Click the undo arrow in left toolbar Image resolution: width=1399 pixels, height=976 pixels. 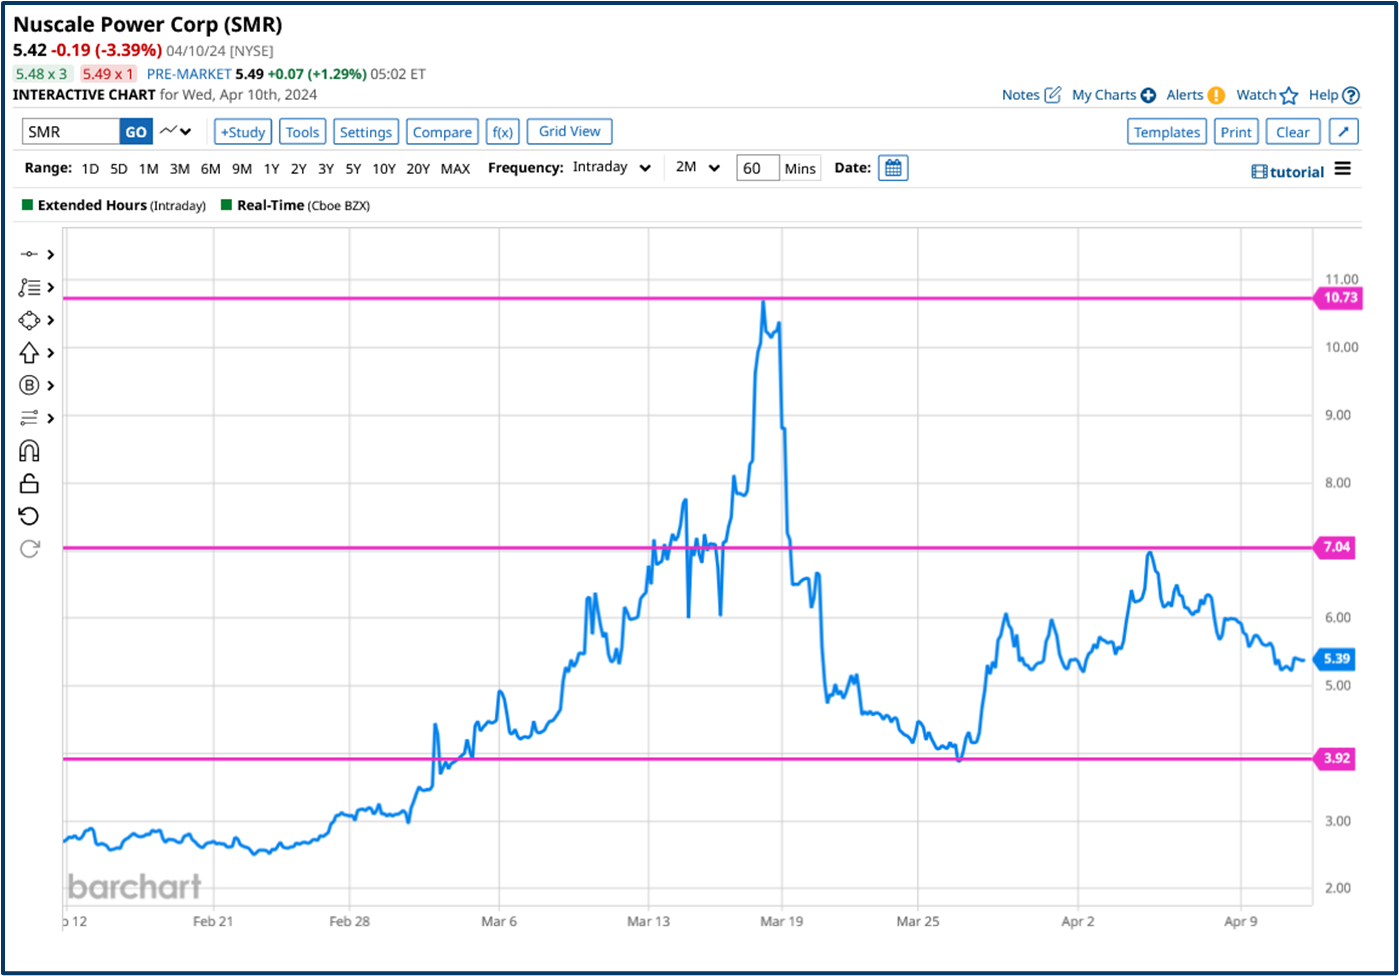tap(29, 516)
